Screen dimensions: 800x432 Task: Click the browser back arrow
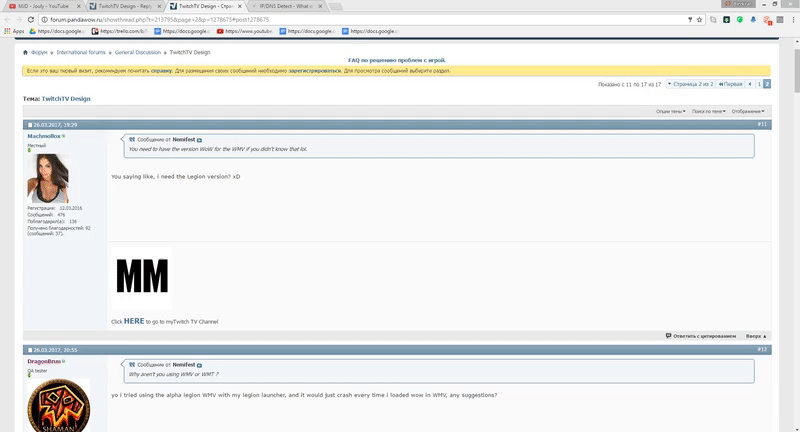[x=7, y=19]
